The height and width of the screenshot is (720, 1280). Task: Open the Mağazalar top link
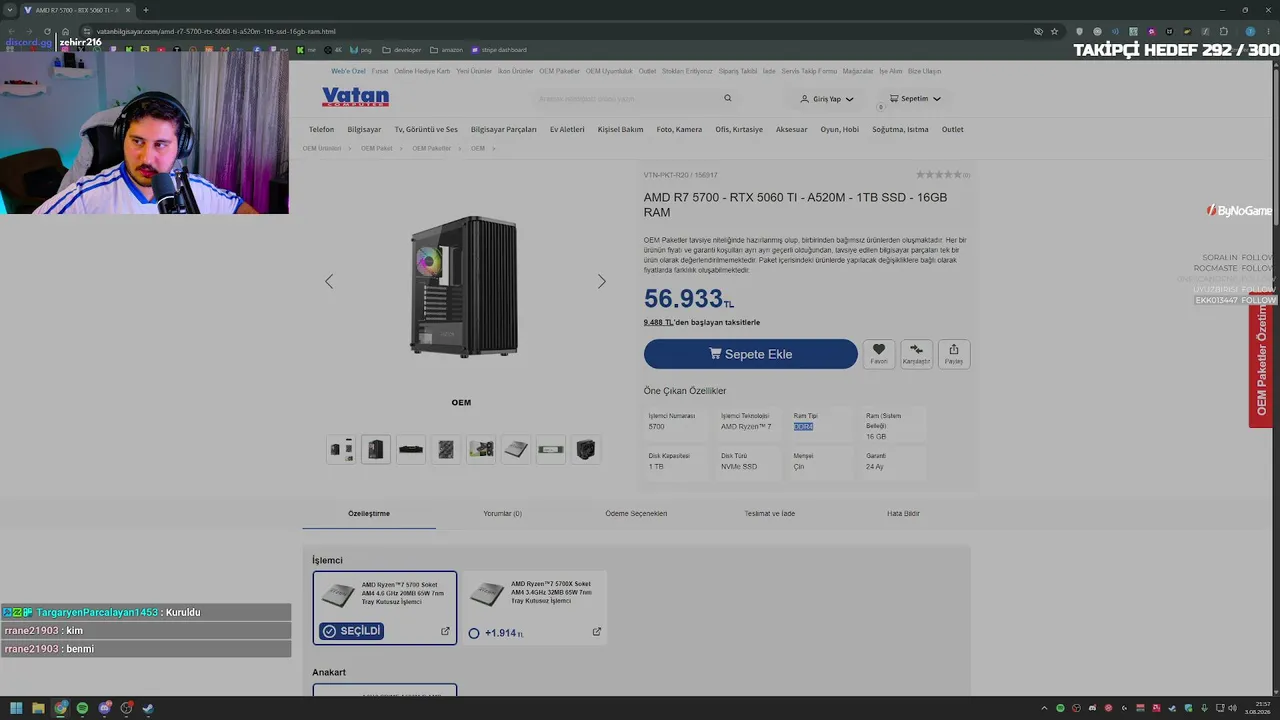(x=858, y=71)
